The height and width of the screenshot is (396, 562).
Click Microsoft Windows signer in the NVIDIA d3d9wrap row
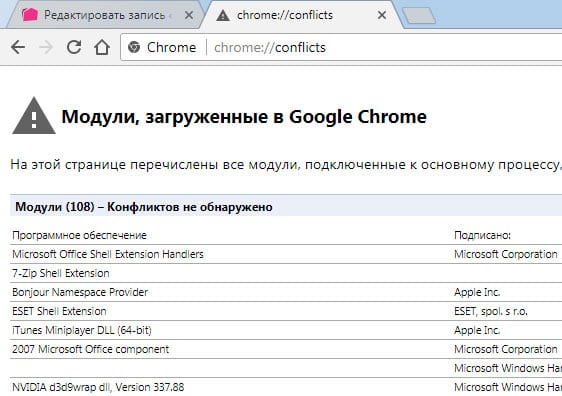tap(508, 387)
